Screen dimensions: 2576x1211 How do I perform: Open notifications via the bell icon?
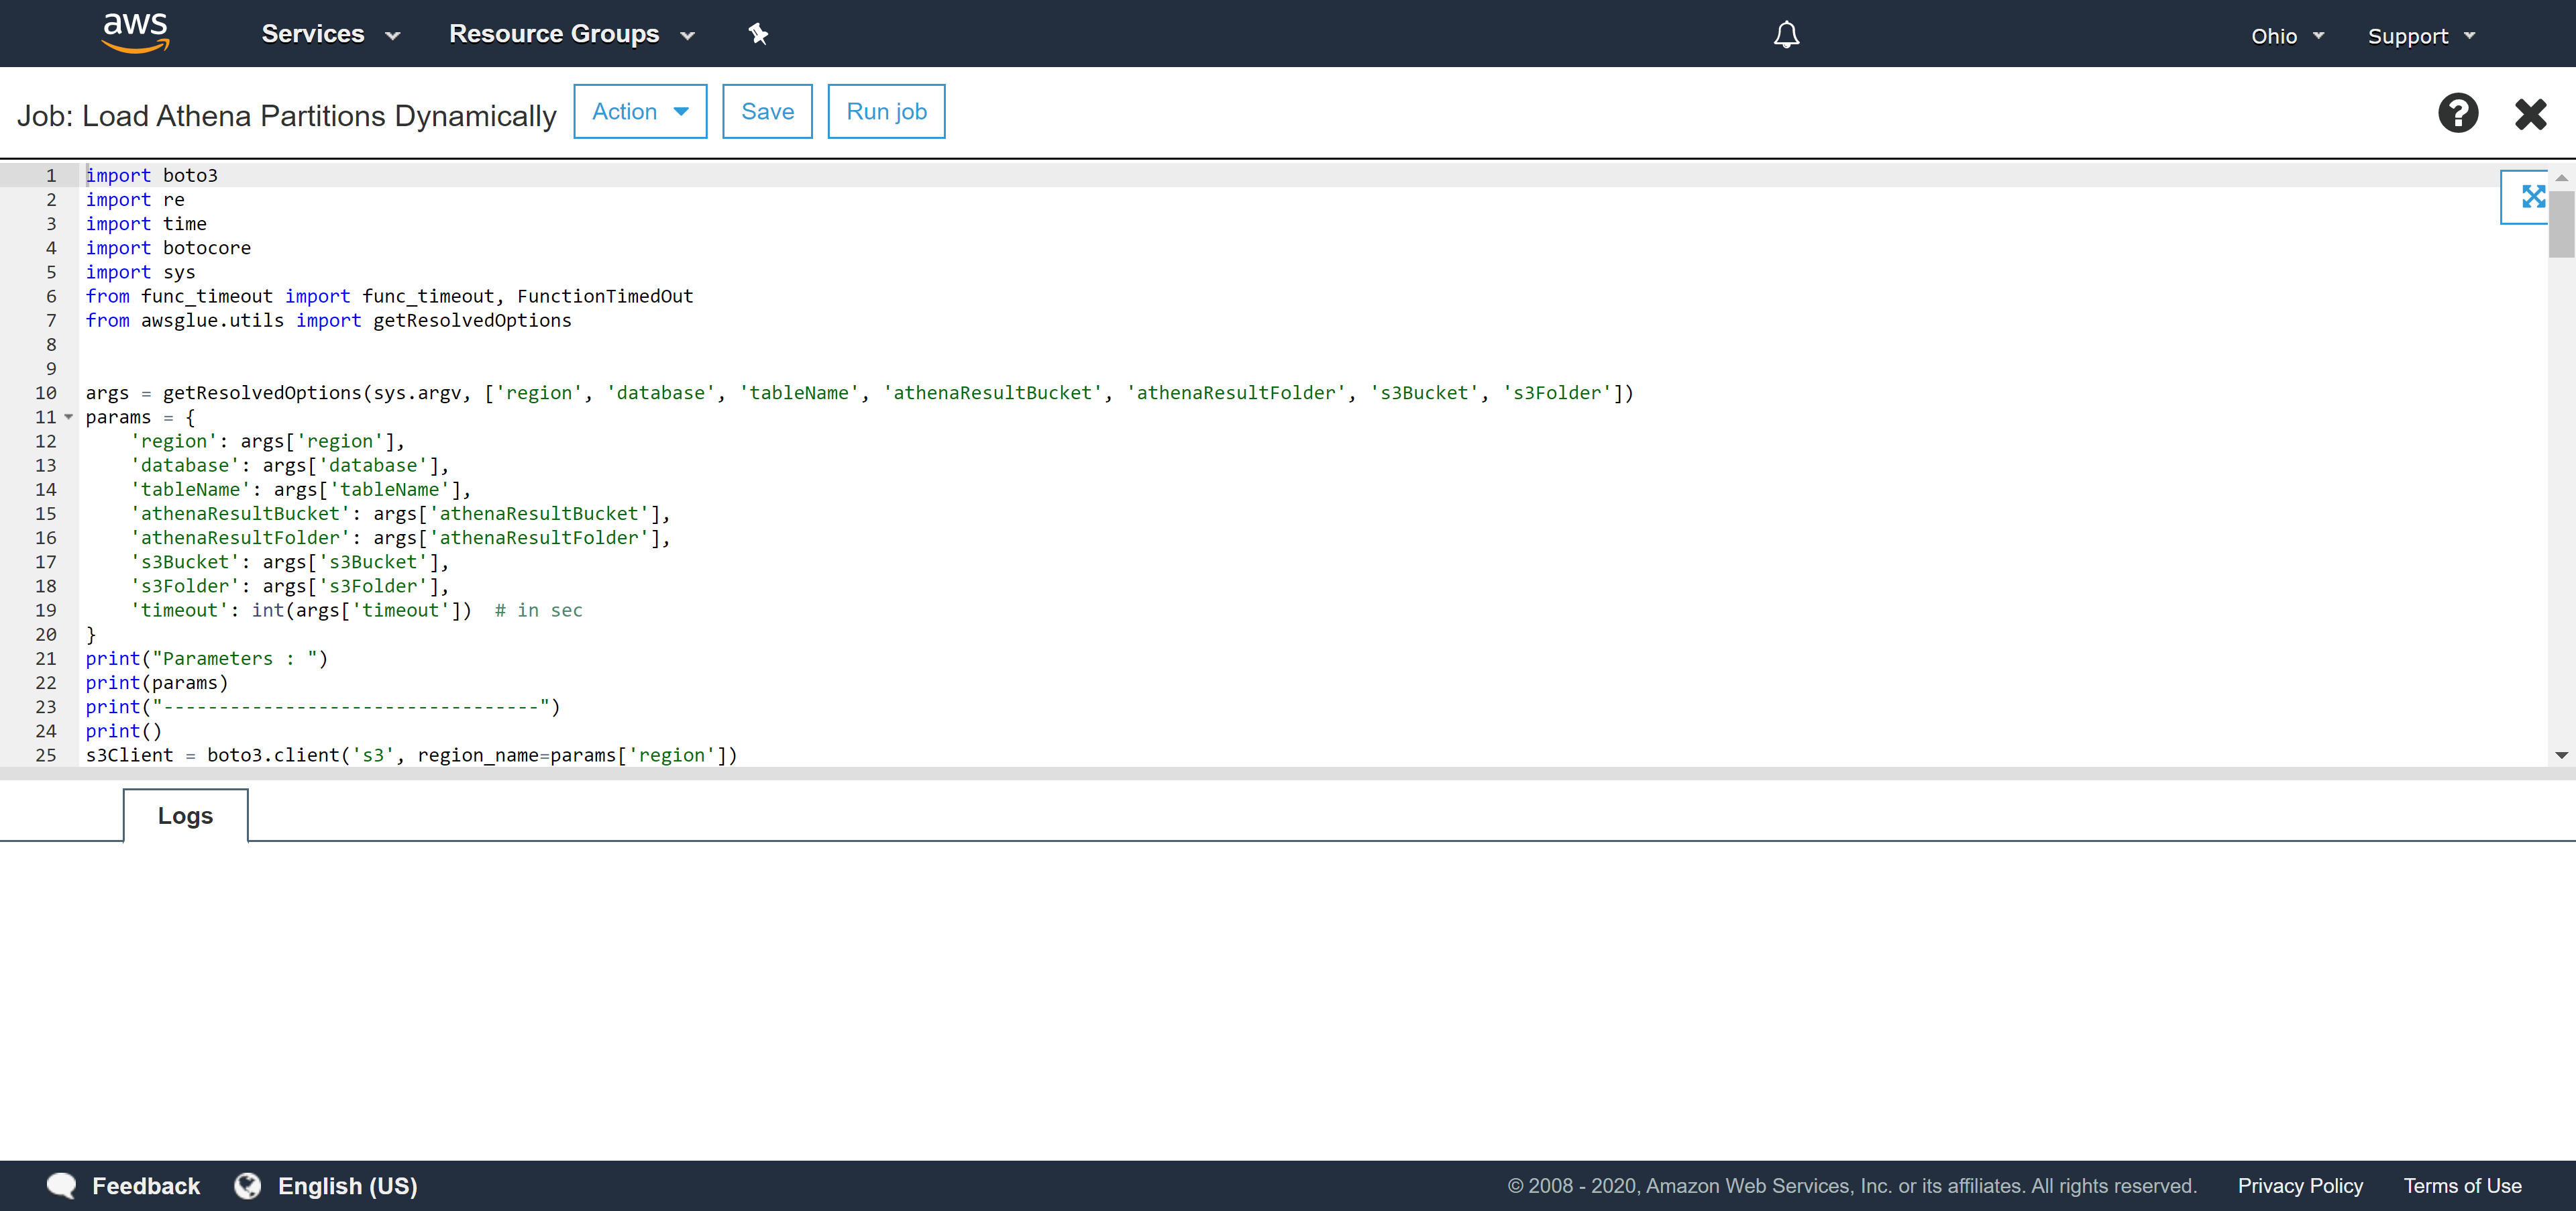click(x=1786, y=34)
